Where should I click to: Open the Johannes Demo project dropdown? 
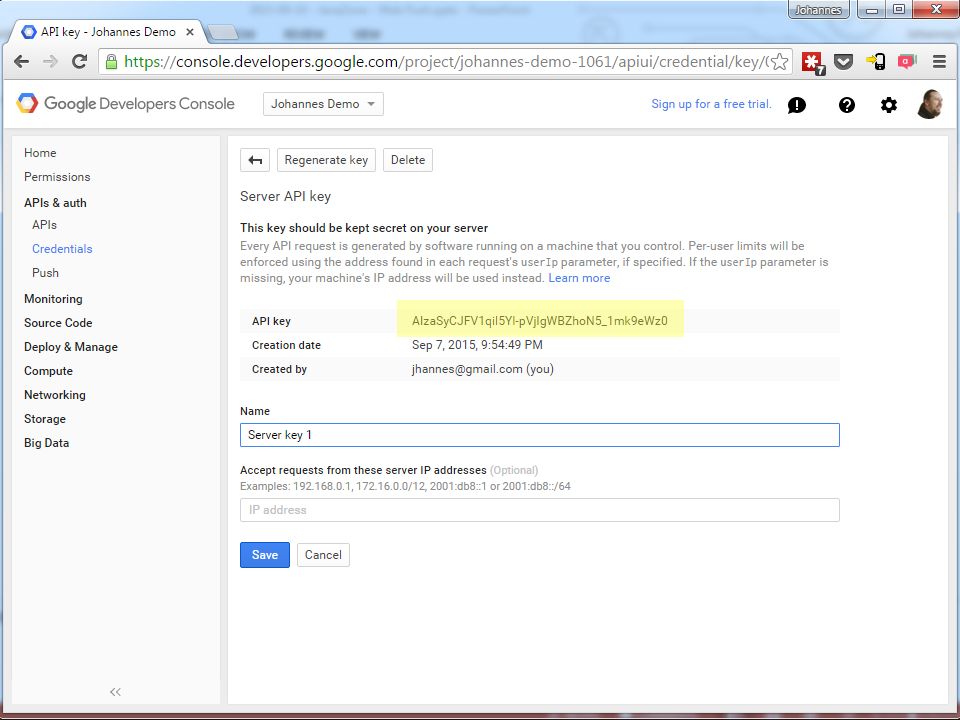coord(323,104)
